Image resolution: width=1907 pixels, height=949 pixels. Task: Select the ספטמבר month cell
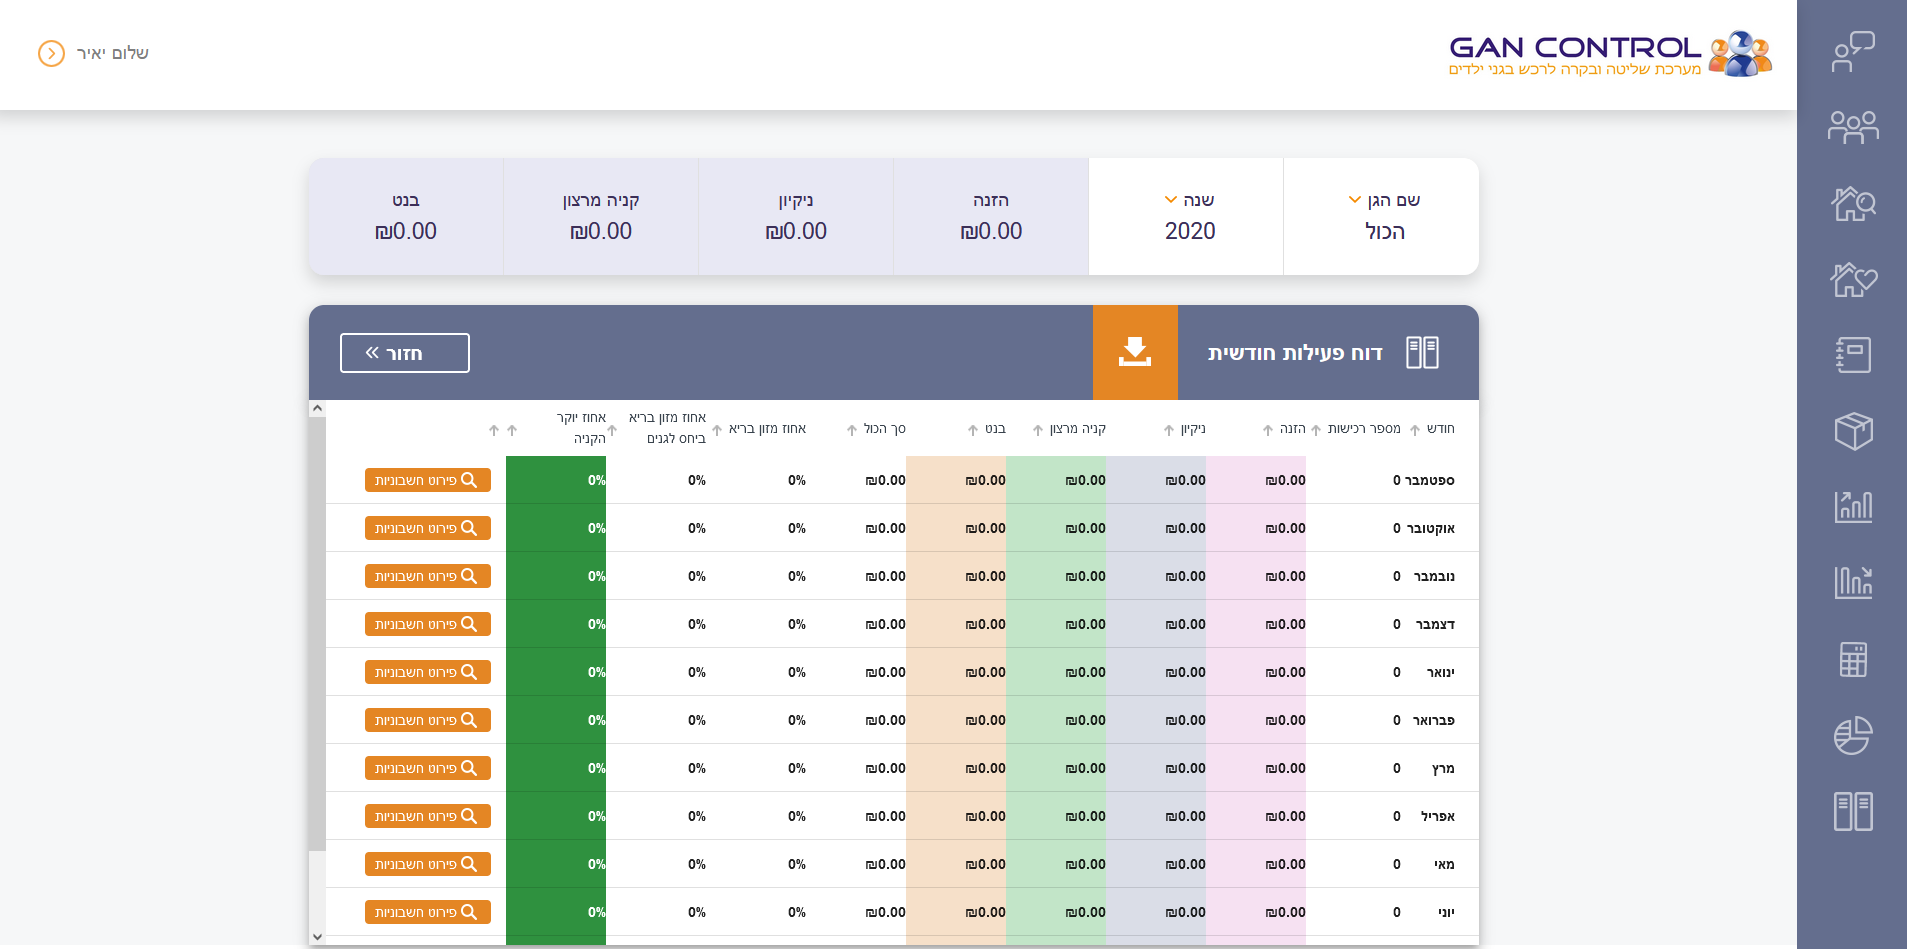point(1430,480)
